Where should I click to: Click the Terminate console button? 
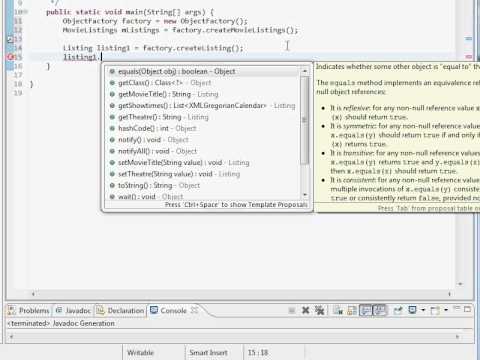(292, 311)
